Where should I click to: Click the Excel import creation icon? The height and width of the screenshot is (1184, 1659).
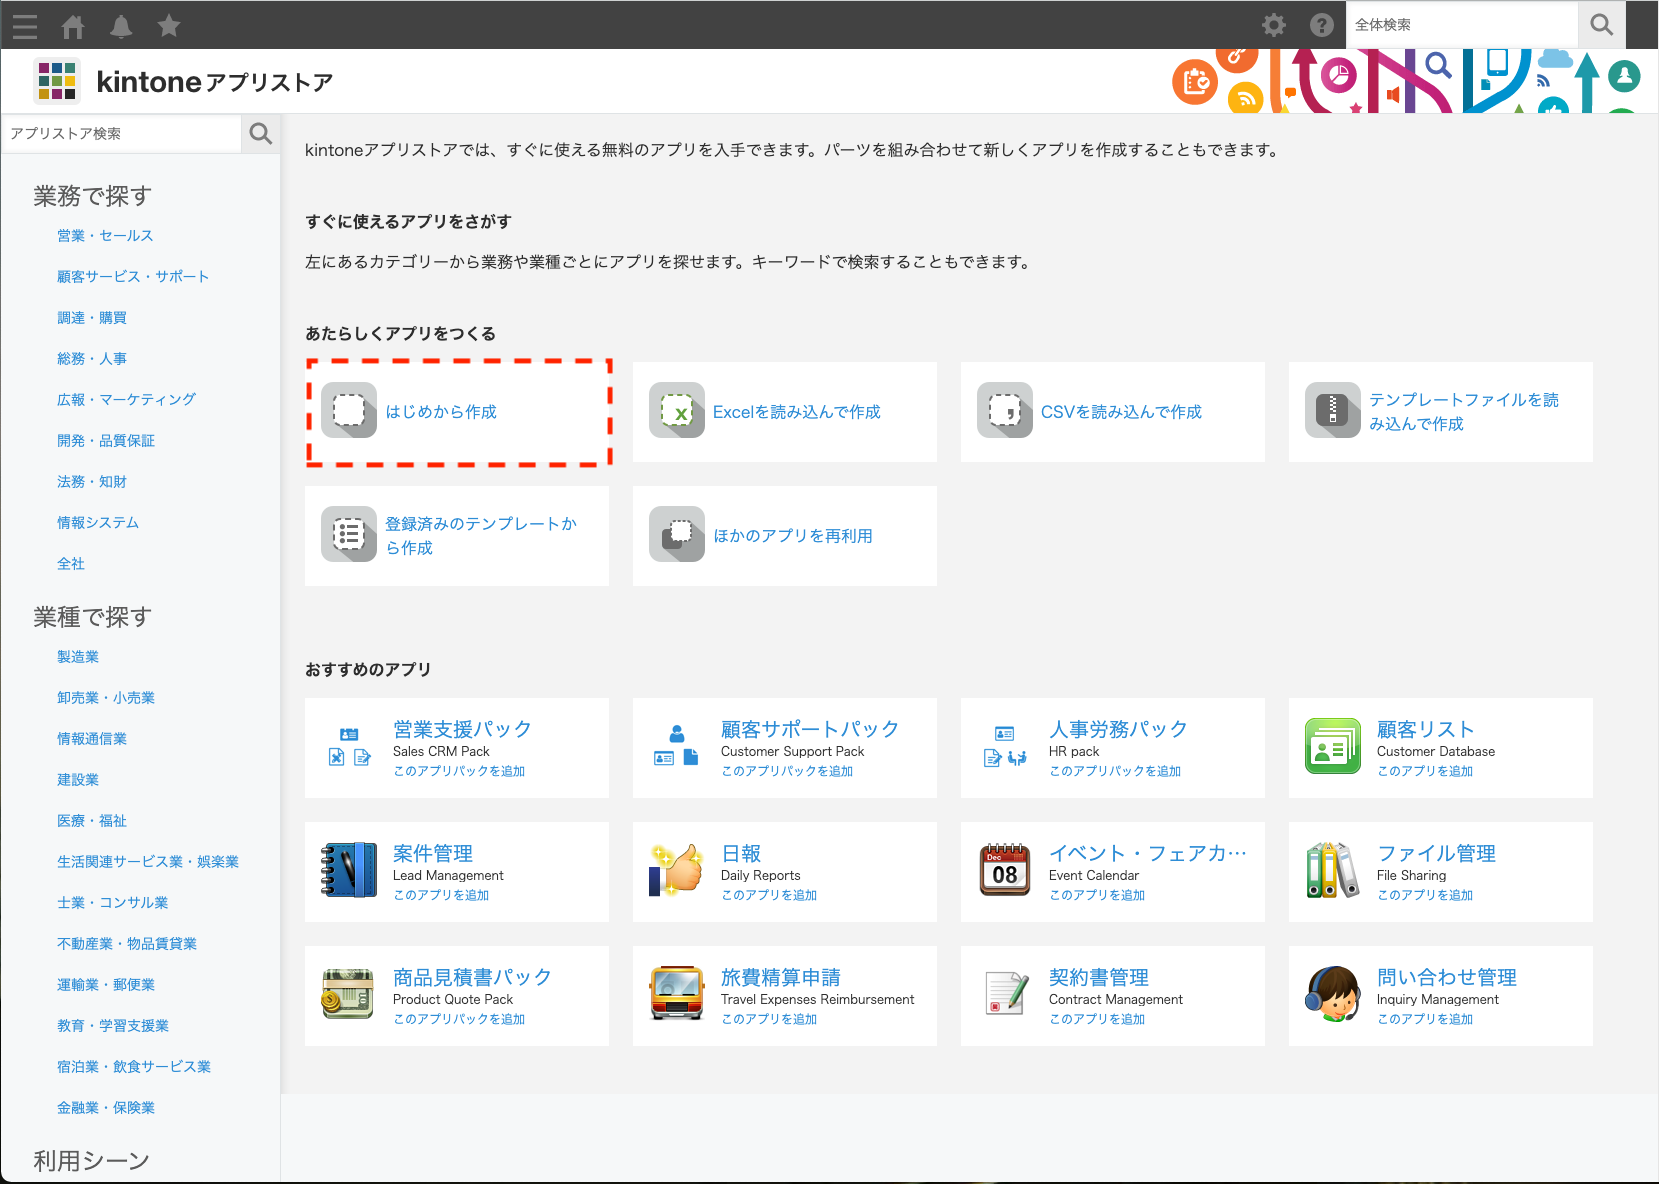tap(677, 411)
